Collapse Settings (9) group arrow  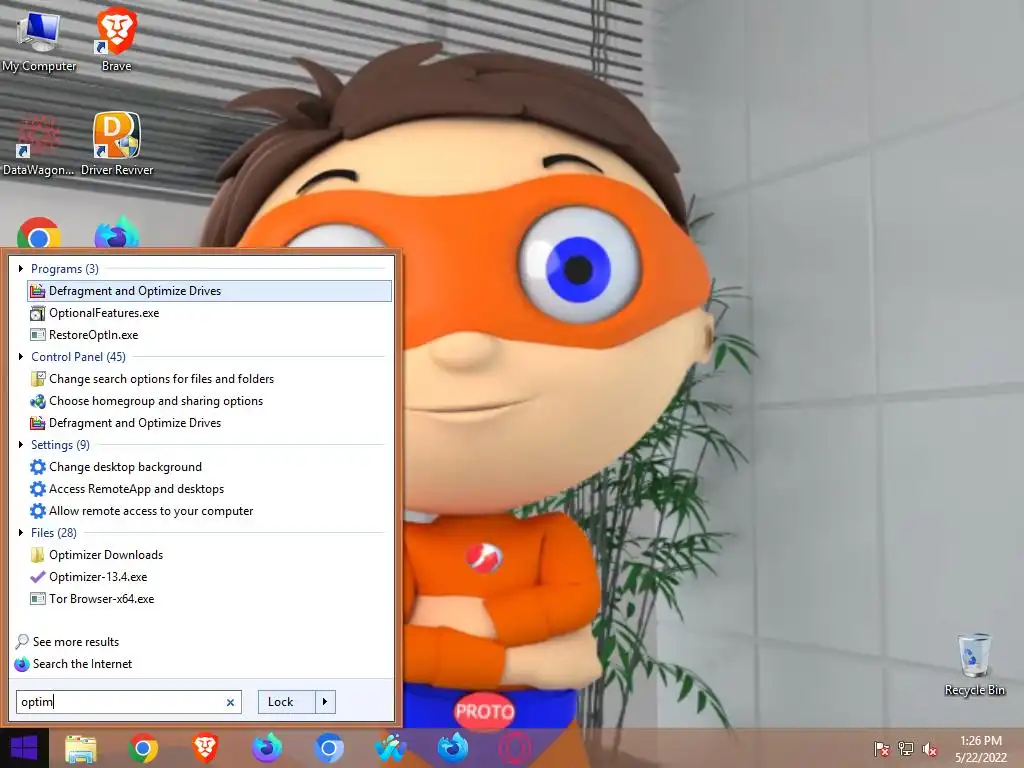21,445
